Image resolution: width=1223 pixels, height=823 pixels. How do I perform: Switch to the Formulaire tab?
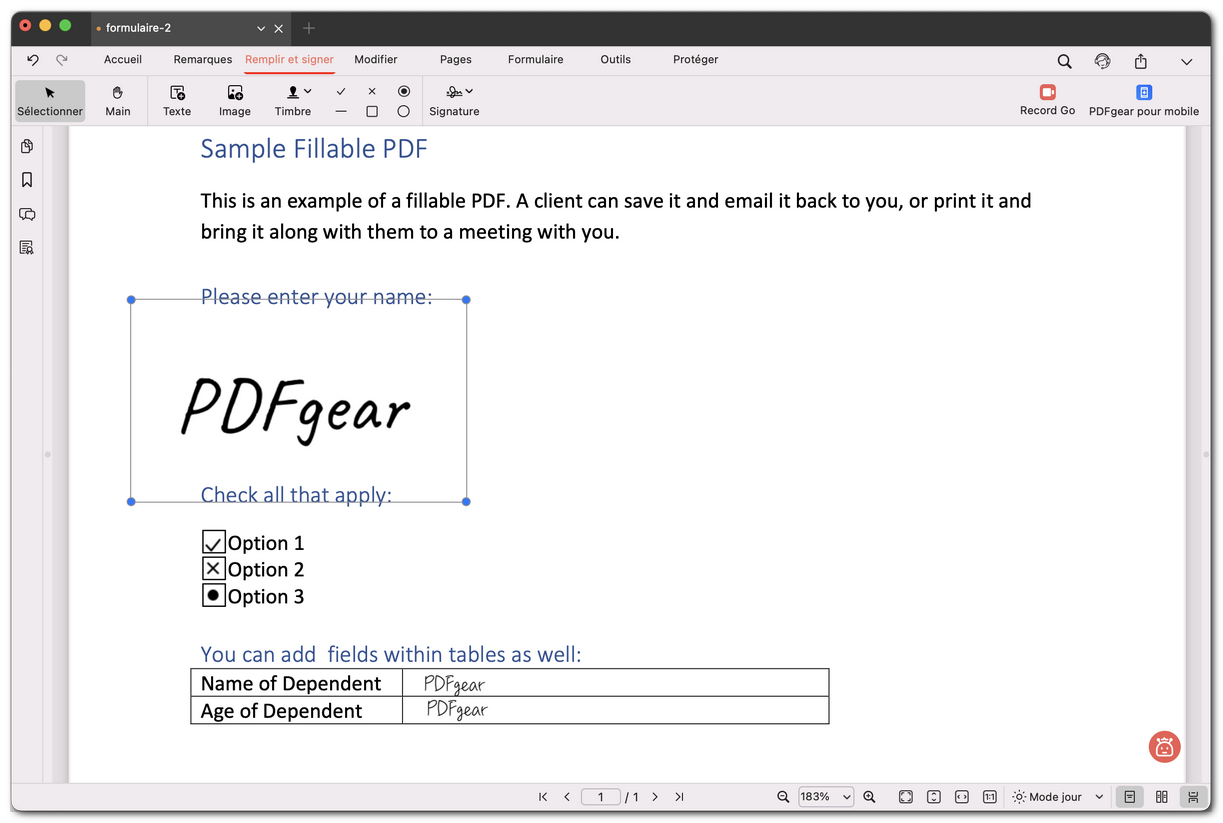pyautogui.click(x=535, y=60)
